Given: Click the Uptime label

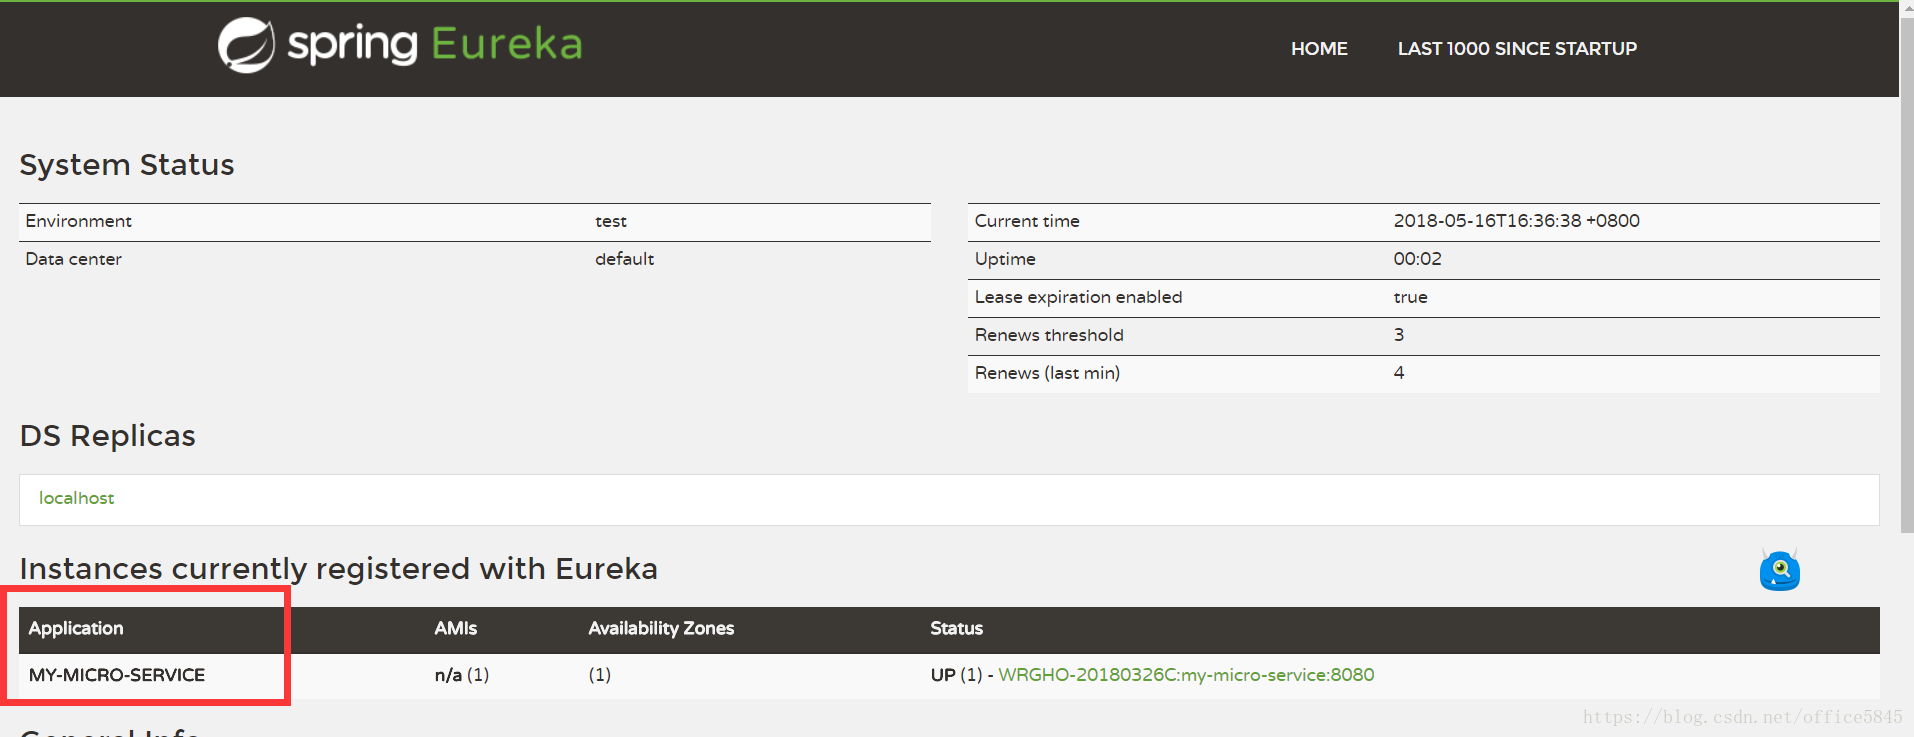Looking at the screenshot, I should coord(1005,259).
